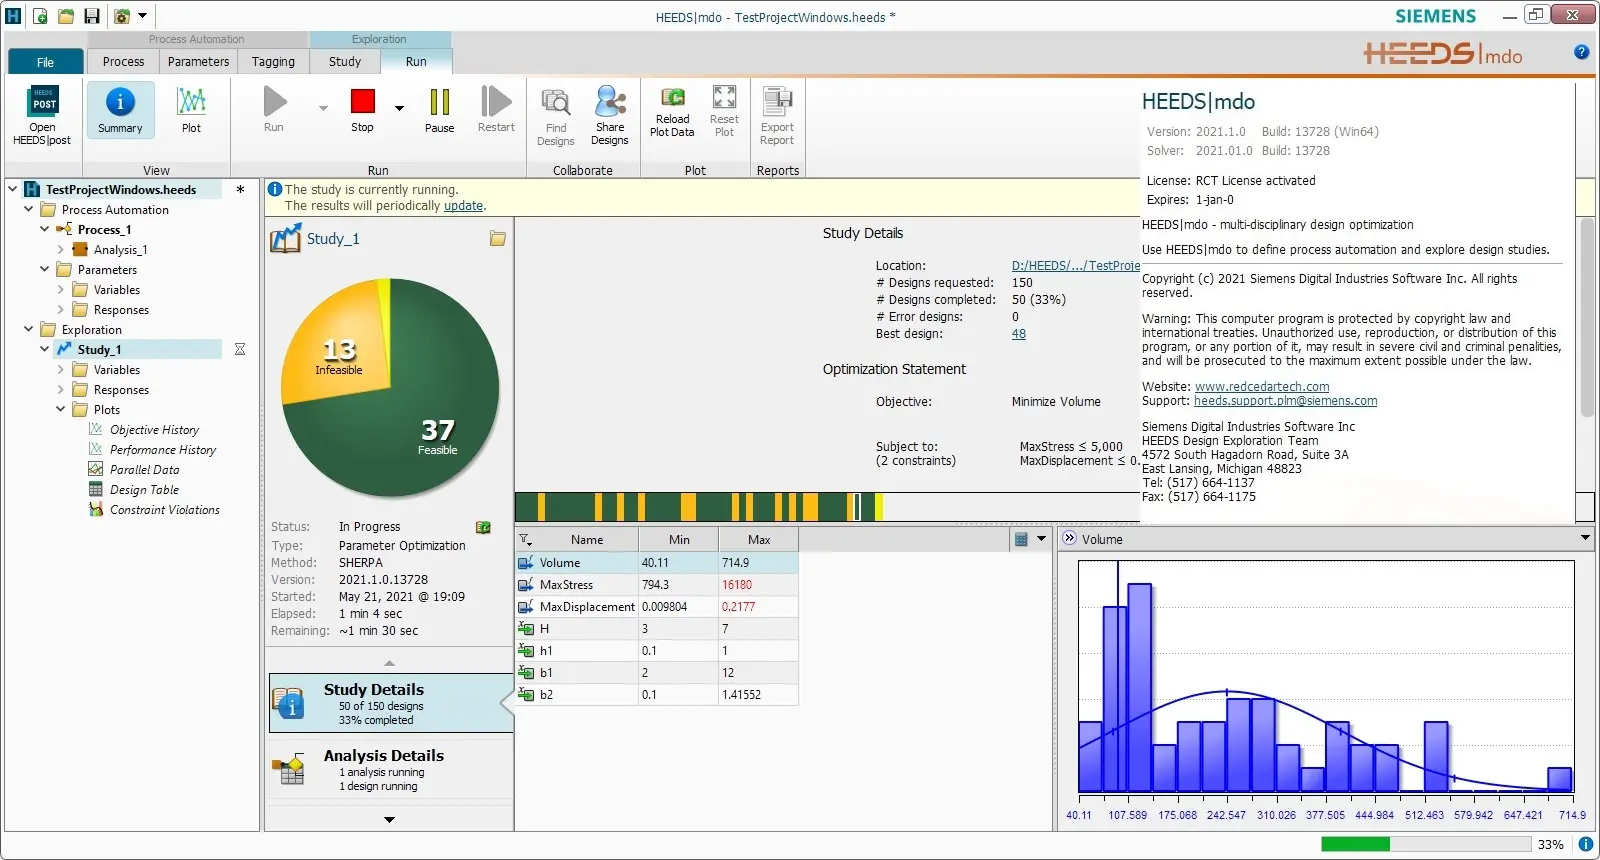Collapse the TestProjectWindows.heeds root node
Screen dimensions: 1600x860
point(12,189)
